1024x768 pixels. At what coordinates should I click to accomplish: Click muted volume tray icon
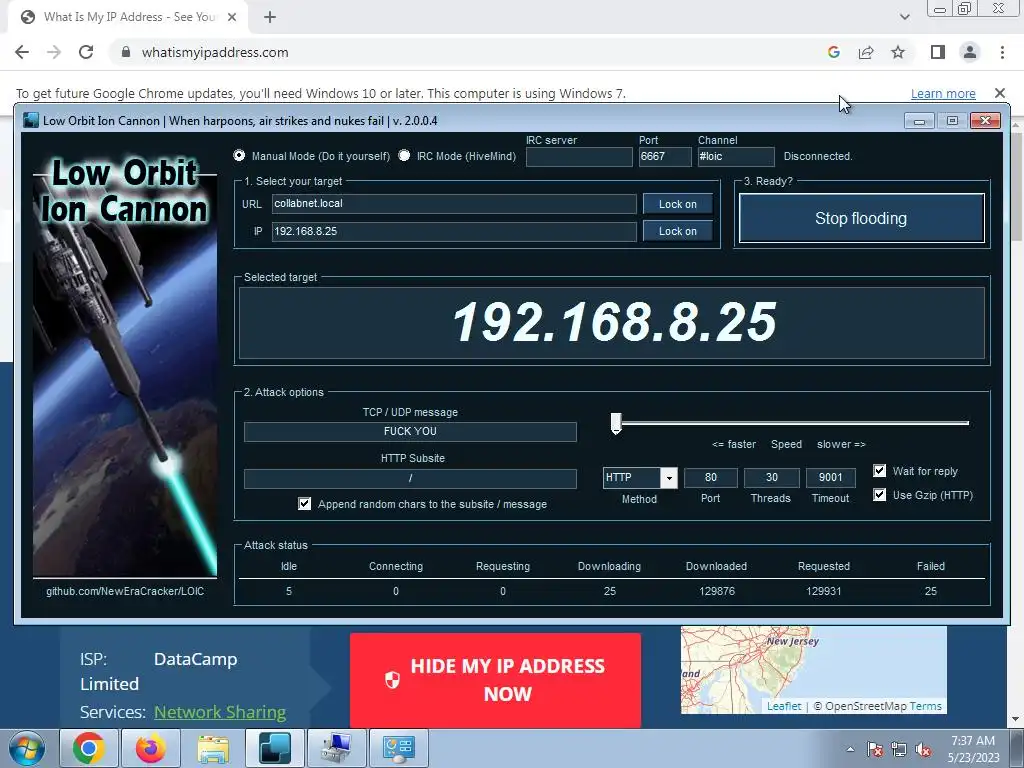coord(923,750)
